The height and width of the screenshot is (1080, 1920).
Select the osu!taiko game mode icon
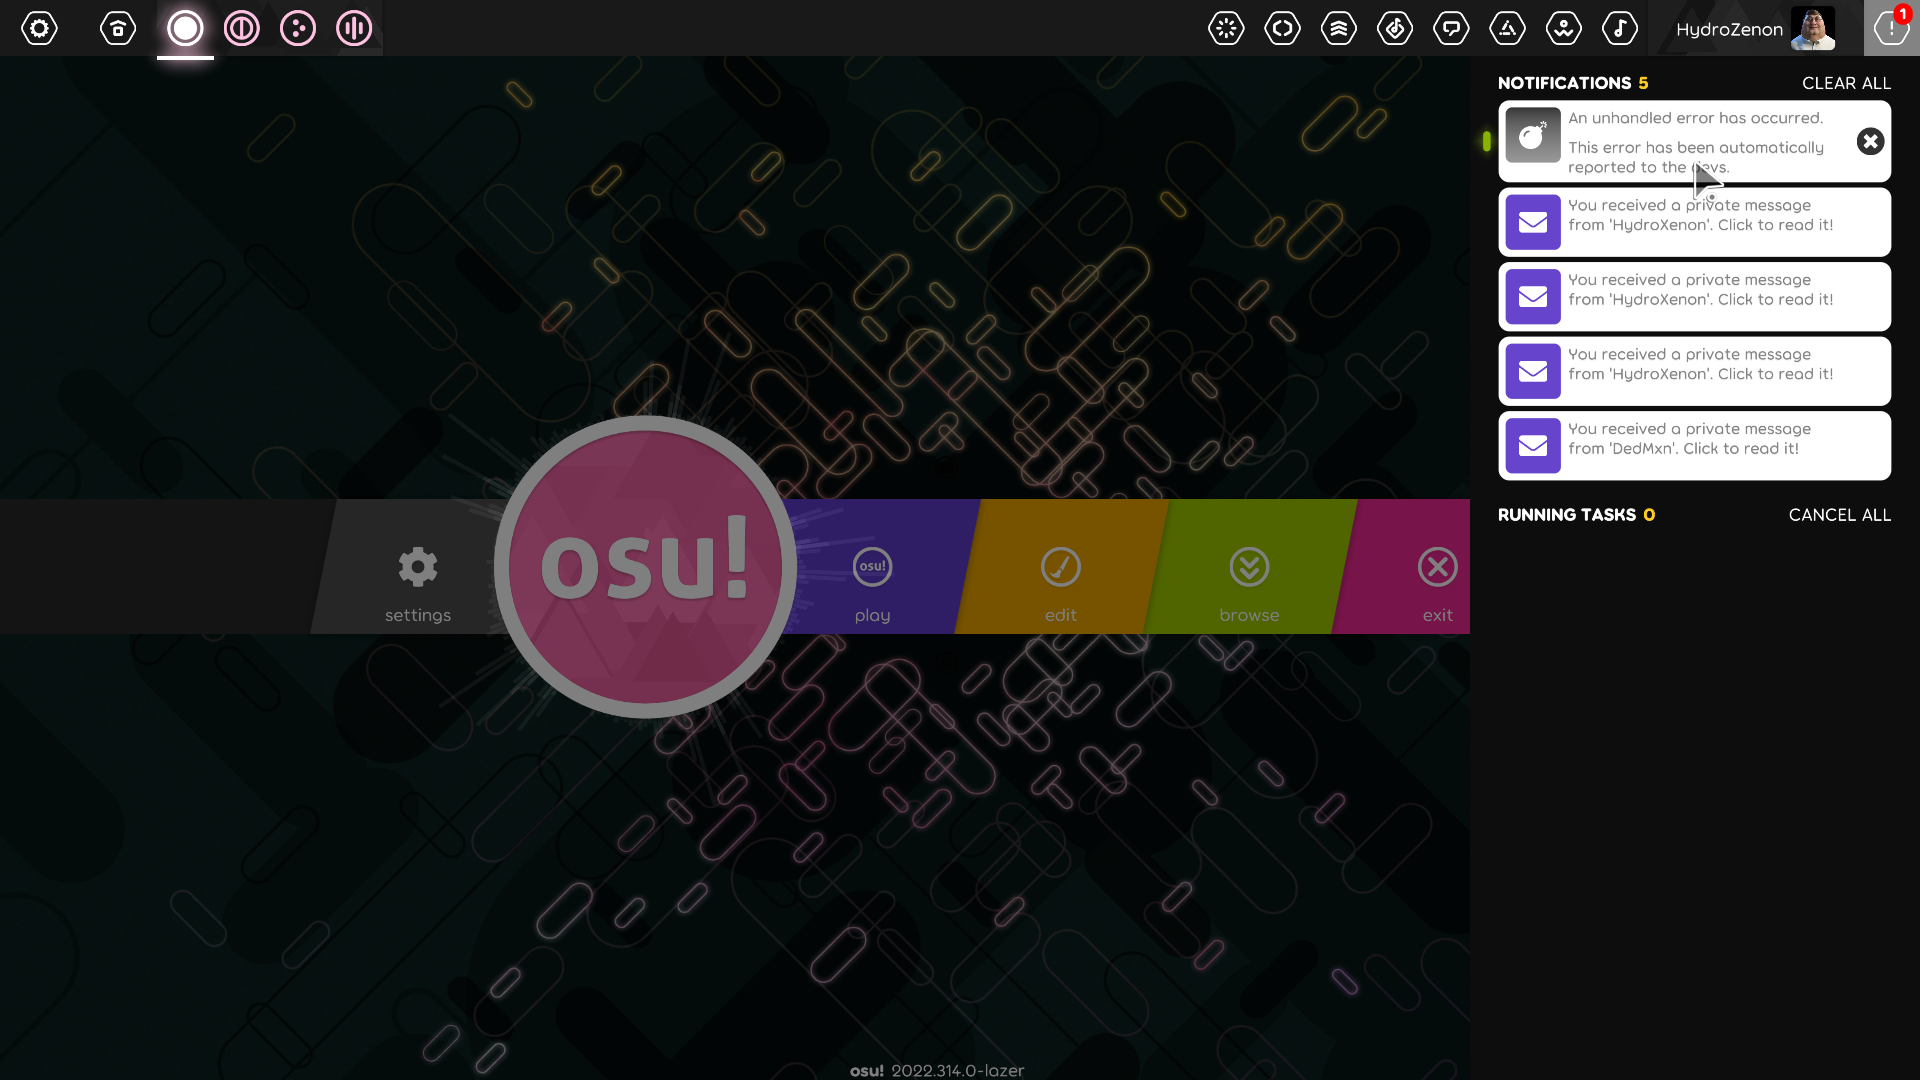coord(241,28)
